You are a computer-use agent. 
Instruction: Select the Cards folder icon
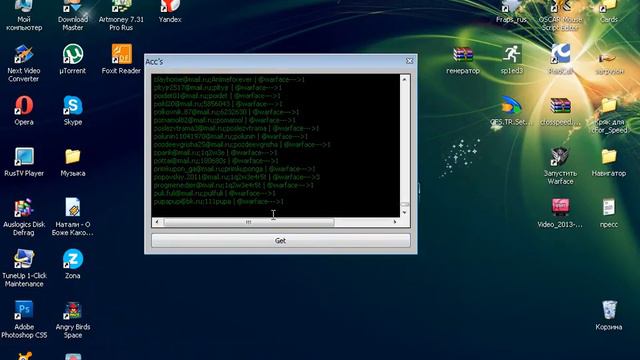tap(609, 11)
